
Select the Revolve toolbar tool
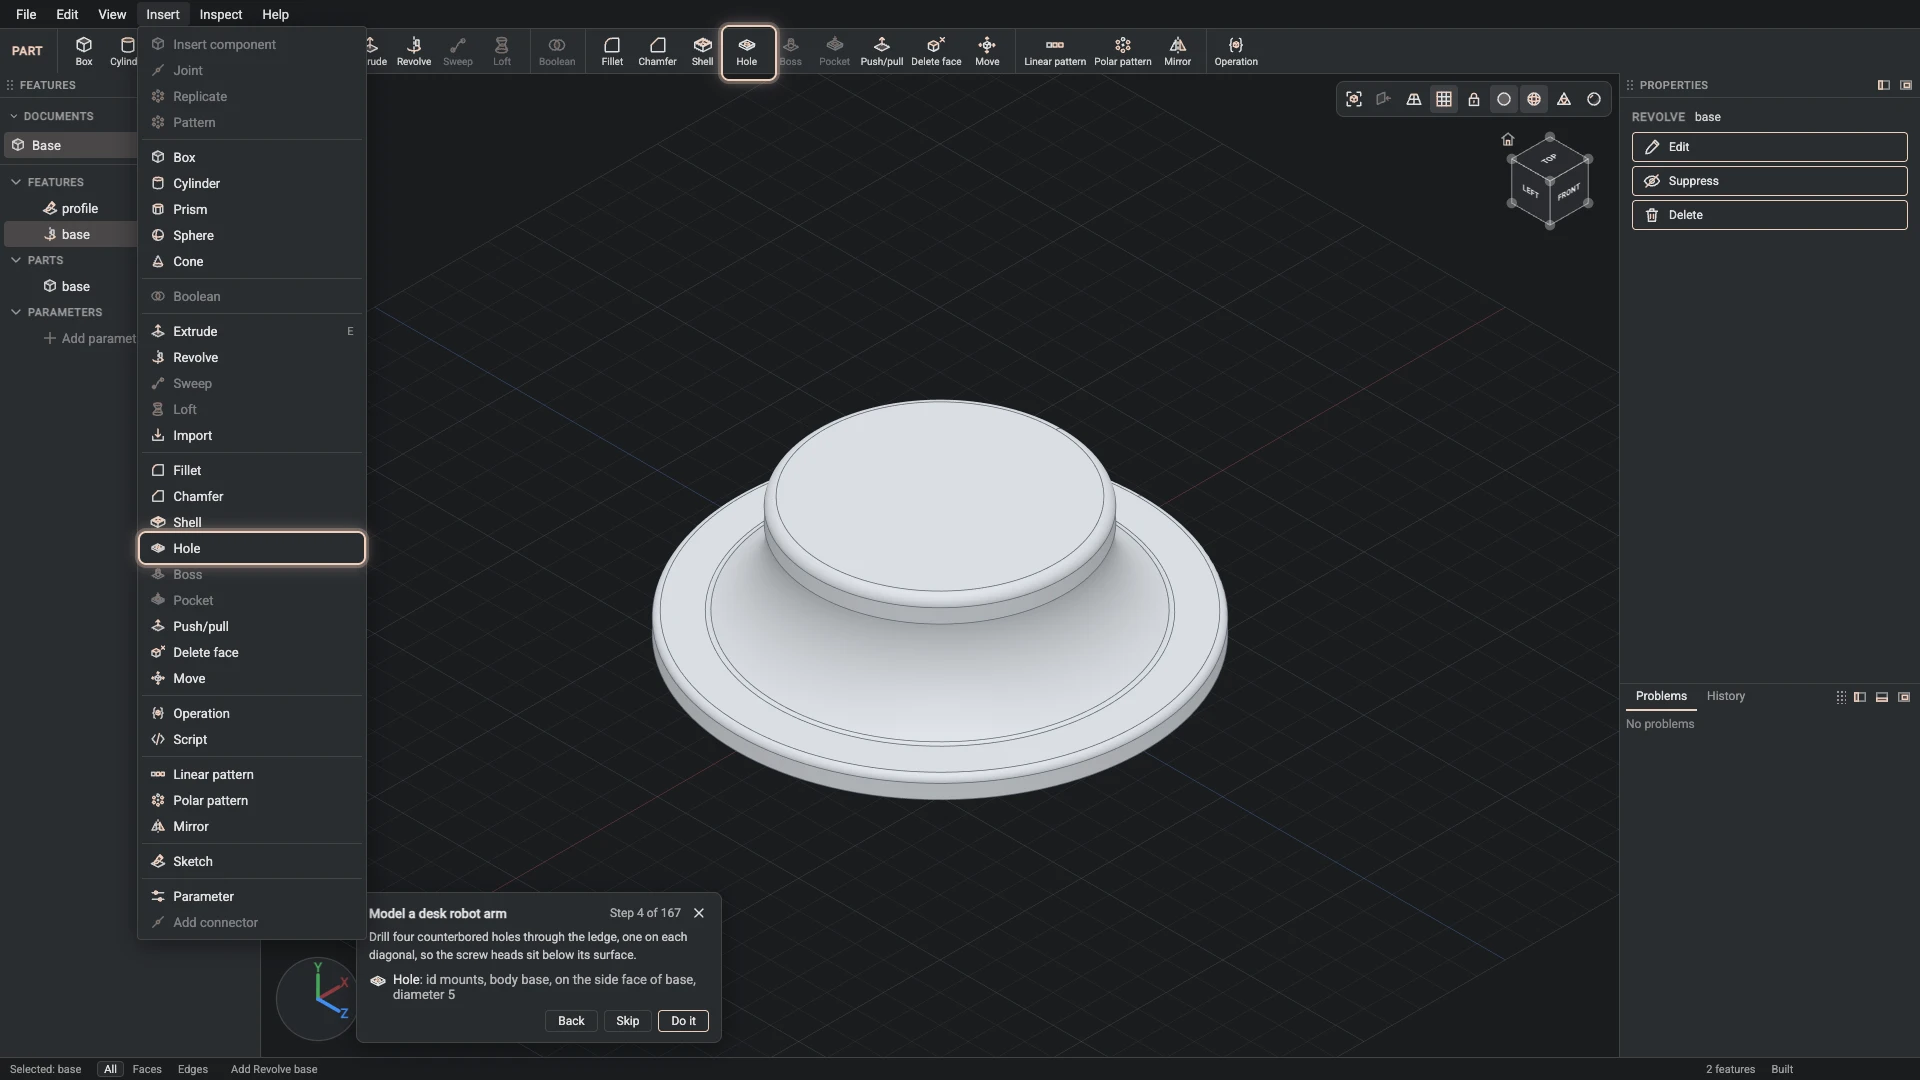414,52
